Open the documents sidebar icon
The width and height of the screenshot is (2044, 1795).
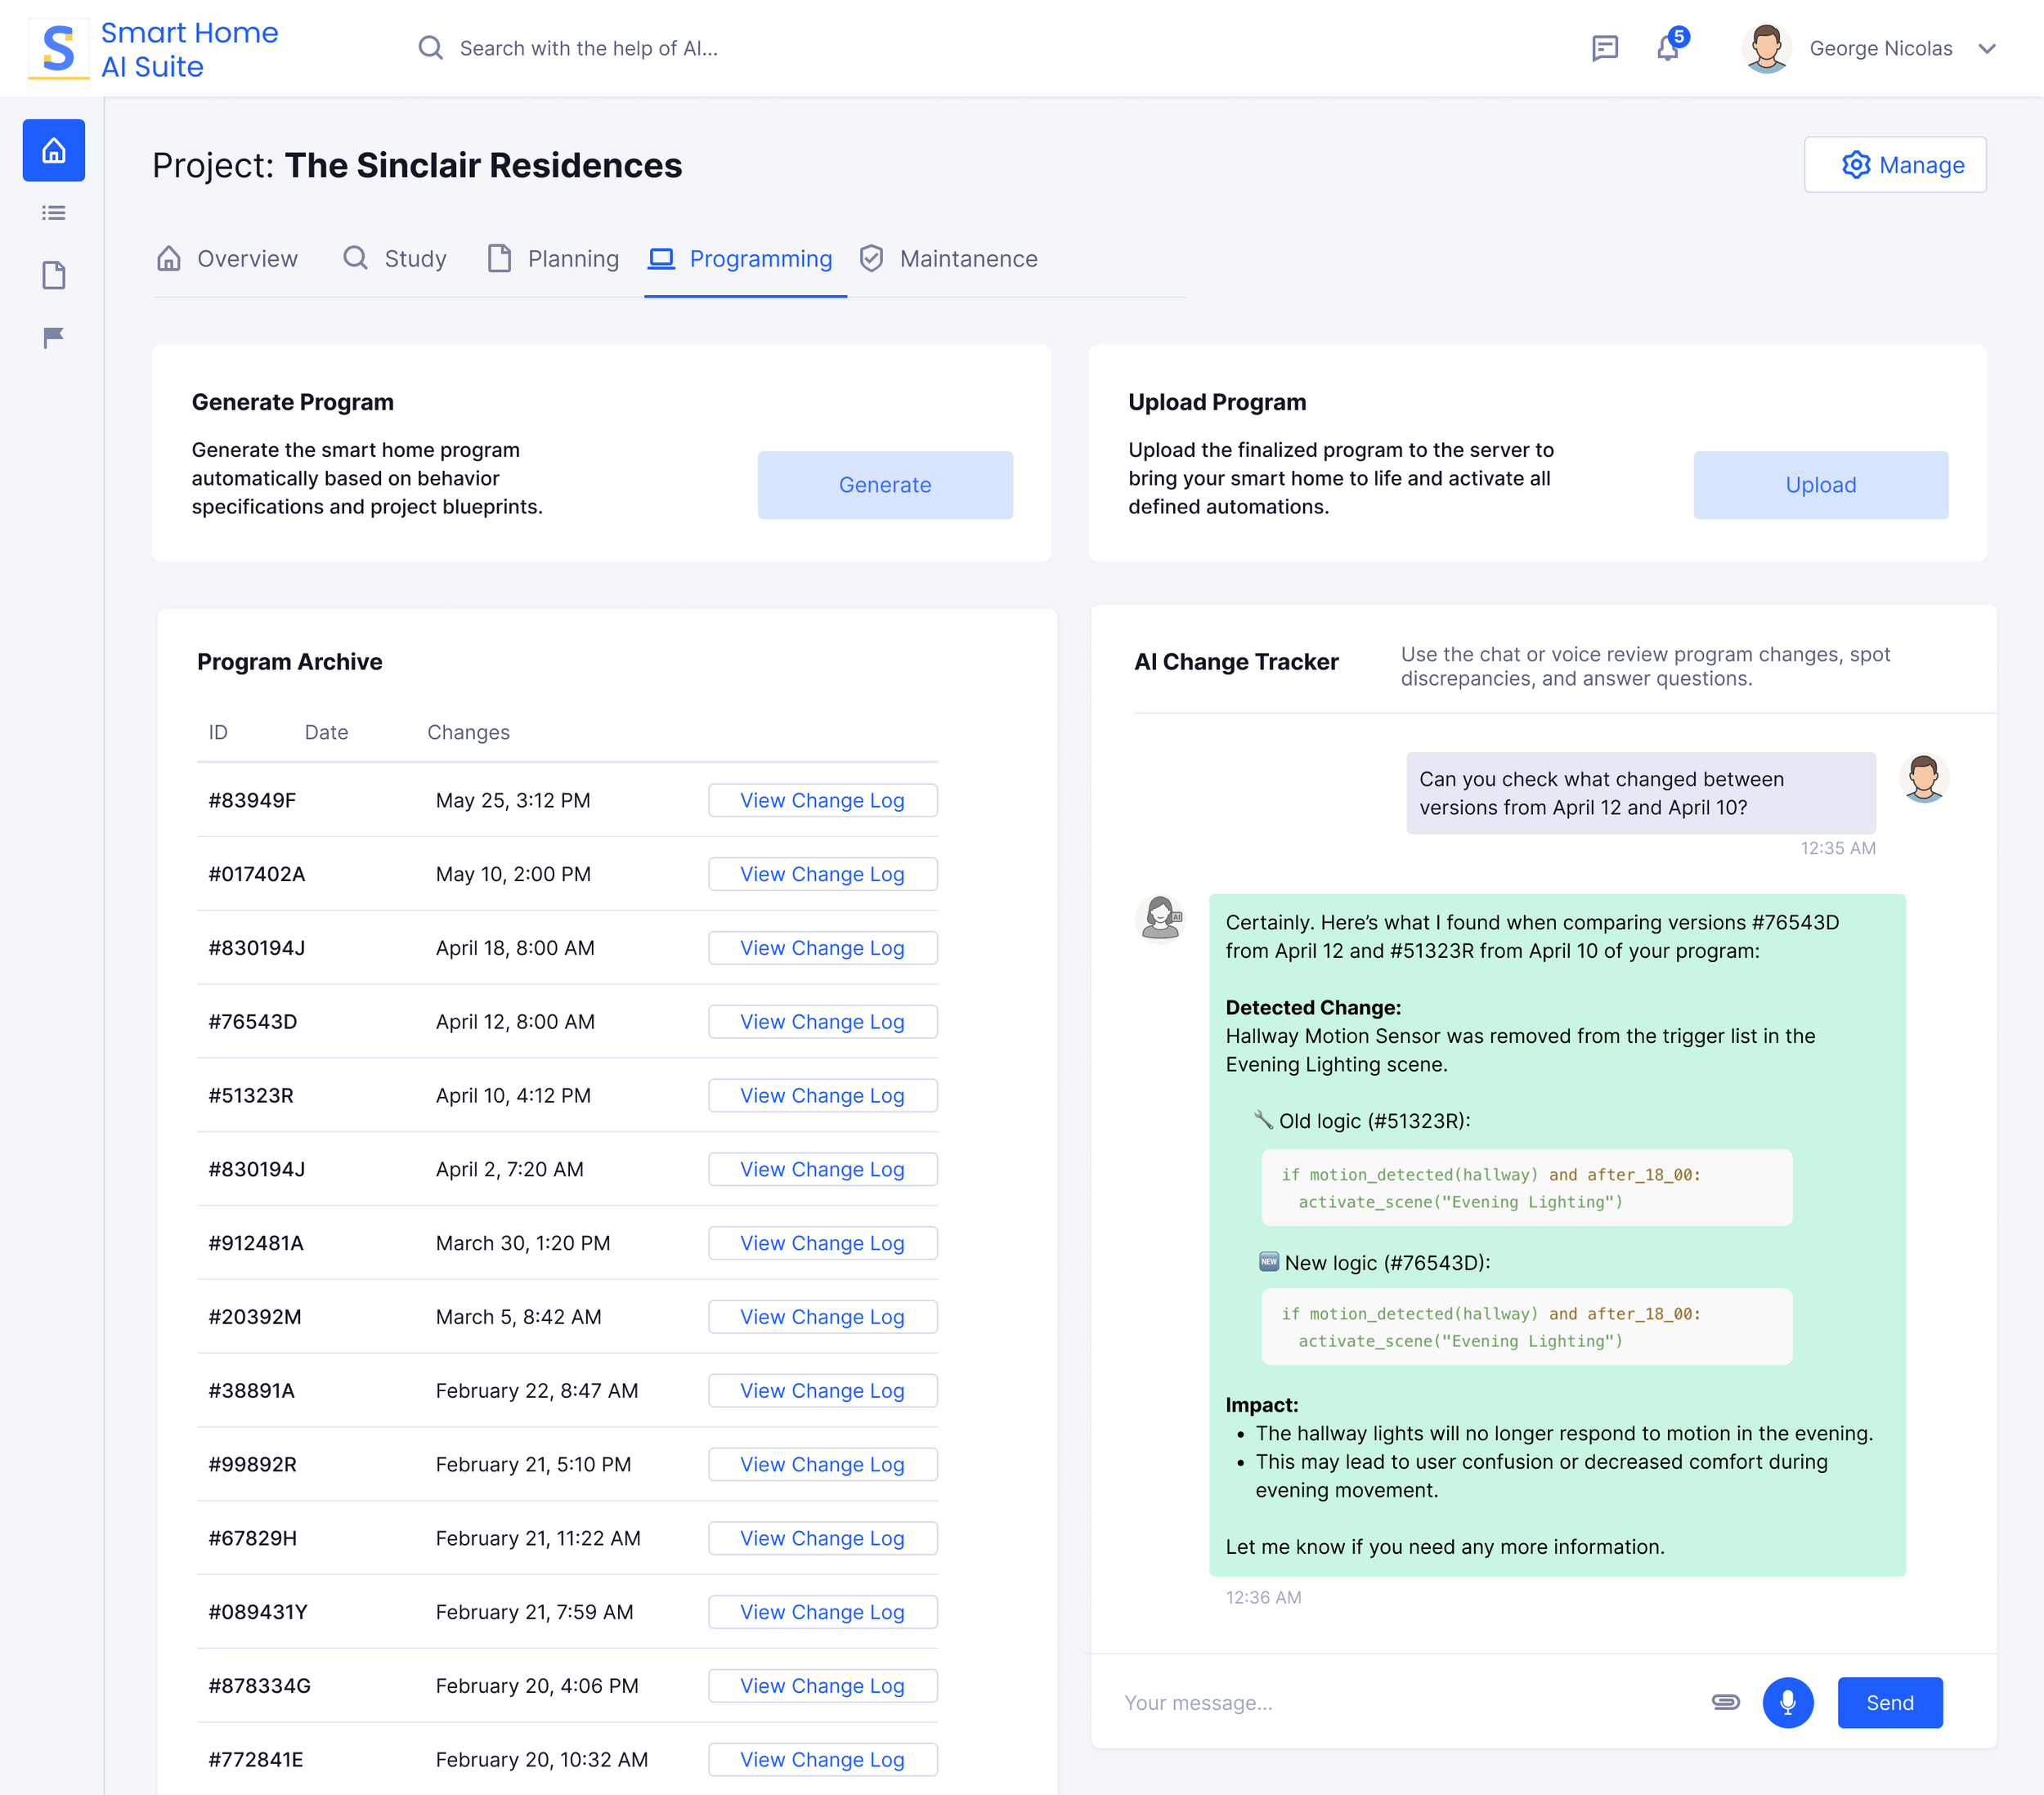tap(54, 275)
